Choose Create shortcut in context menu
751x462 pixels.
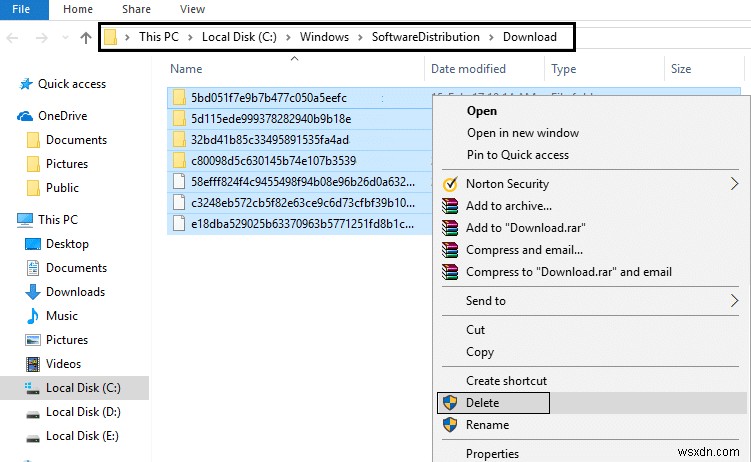tap(506, 381)
